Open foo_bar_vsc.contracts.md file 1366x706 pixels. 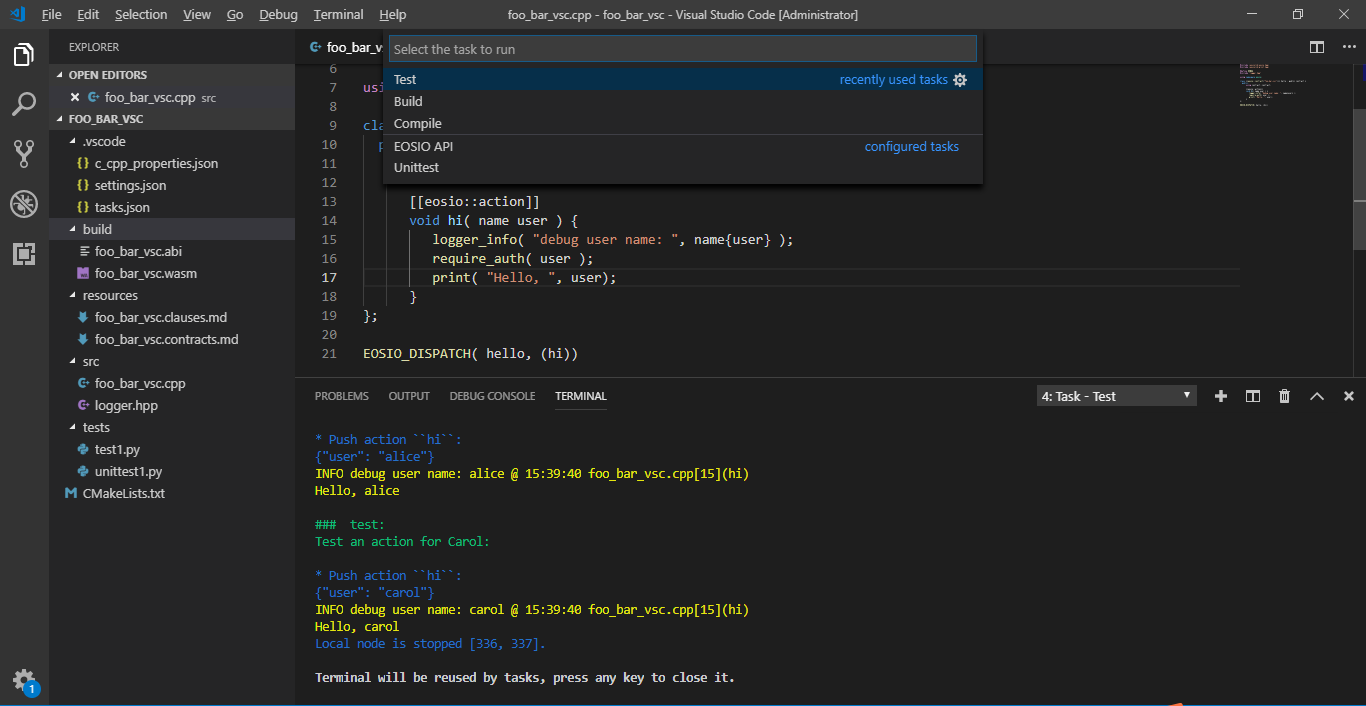pos(172,339)
